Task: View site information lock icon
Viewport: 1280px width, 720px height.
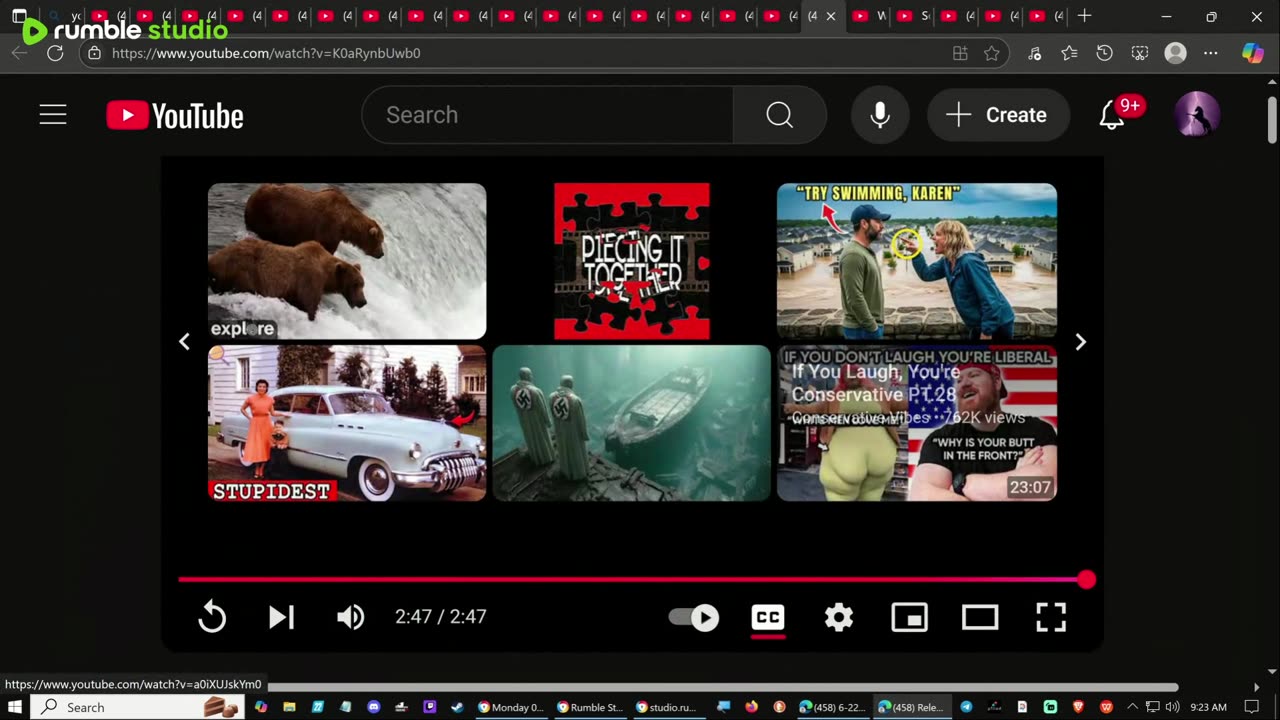Action: (94, 53)
